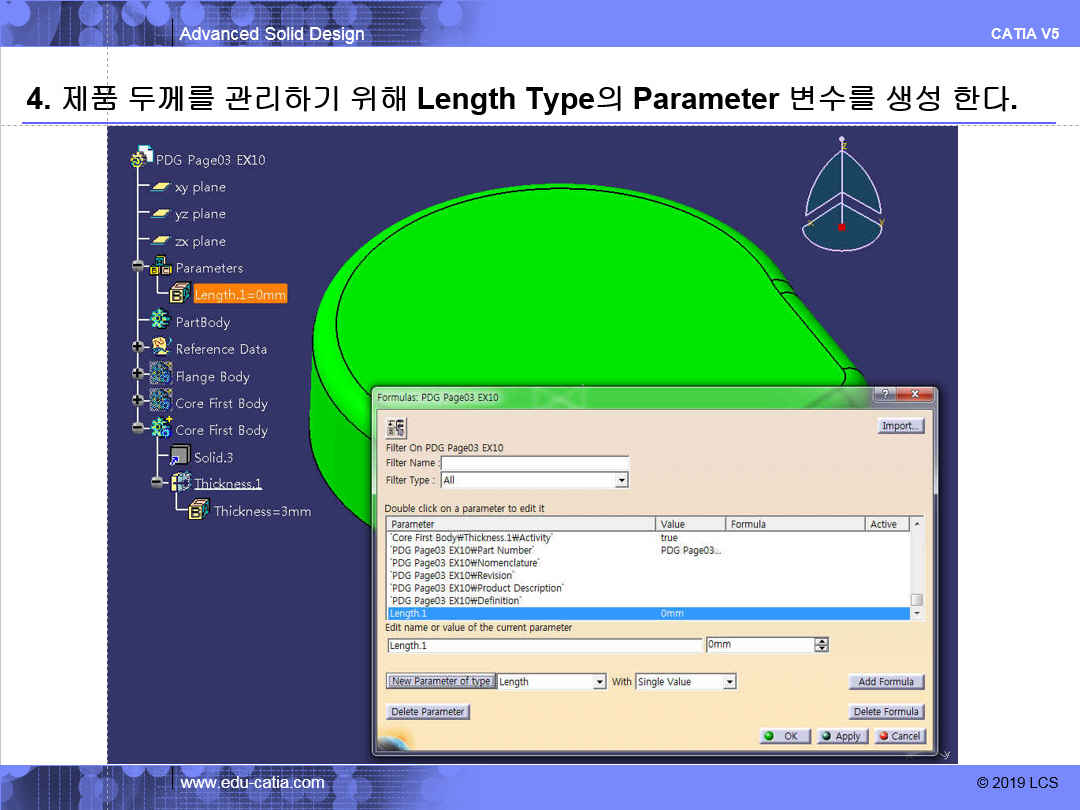Collapse the Parameters tree node
This screenshot has width=1080, height=810.
pos(137,268)
